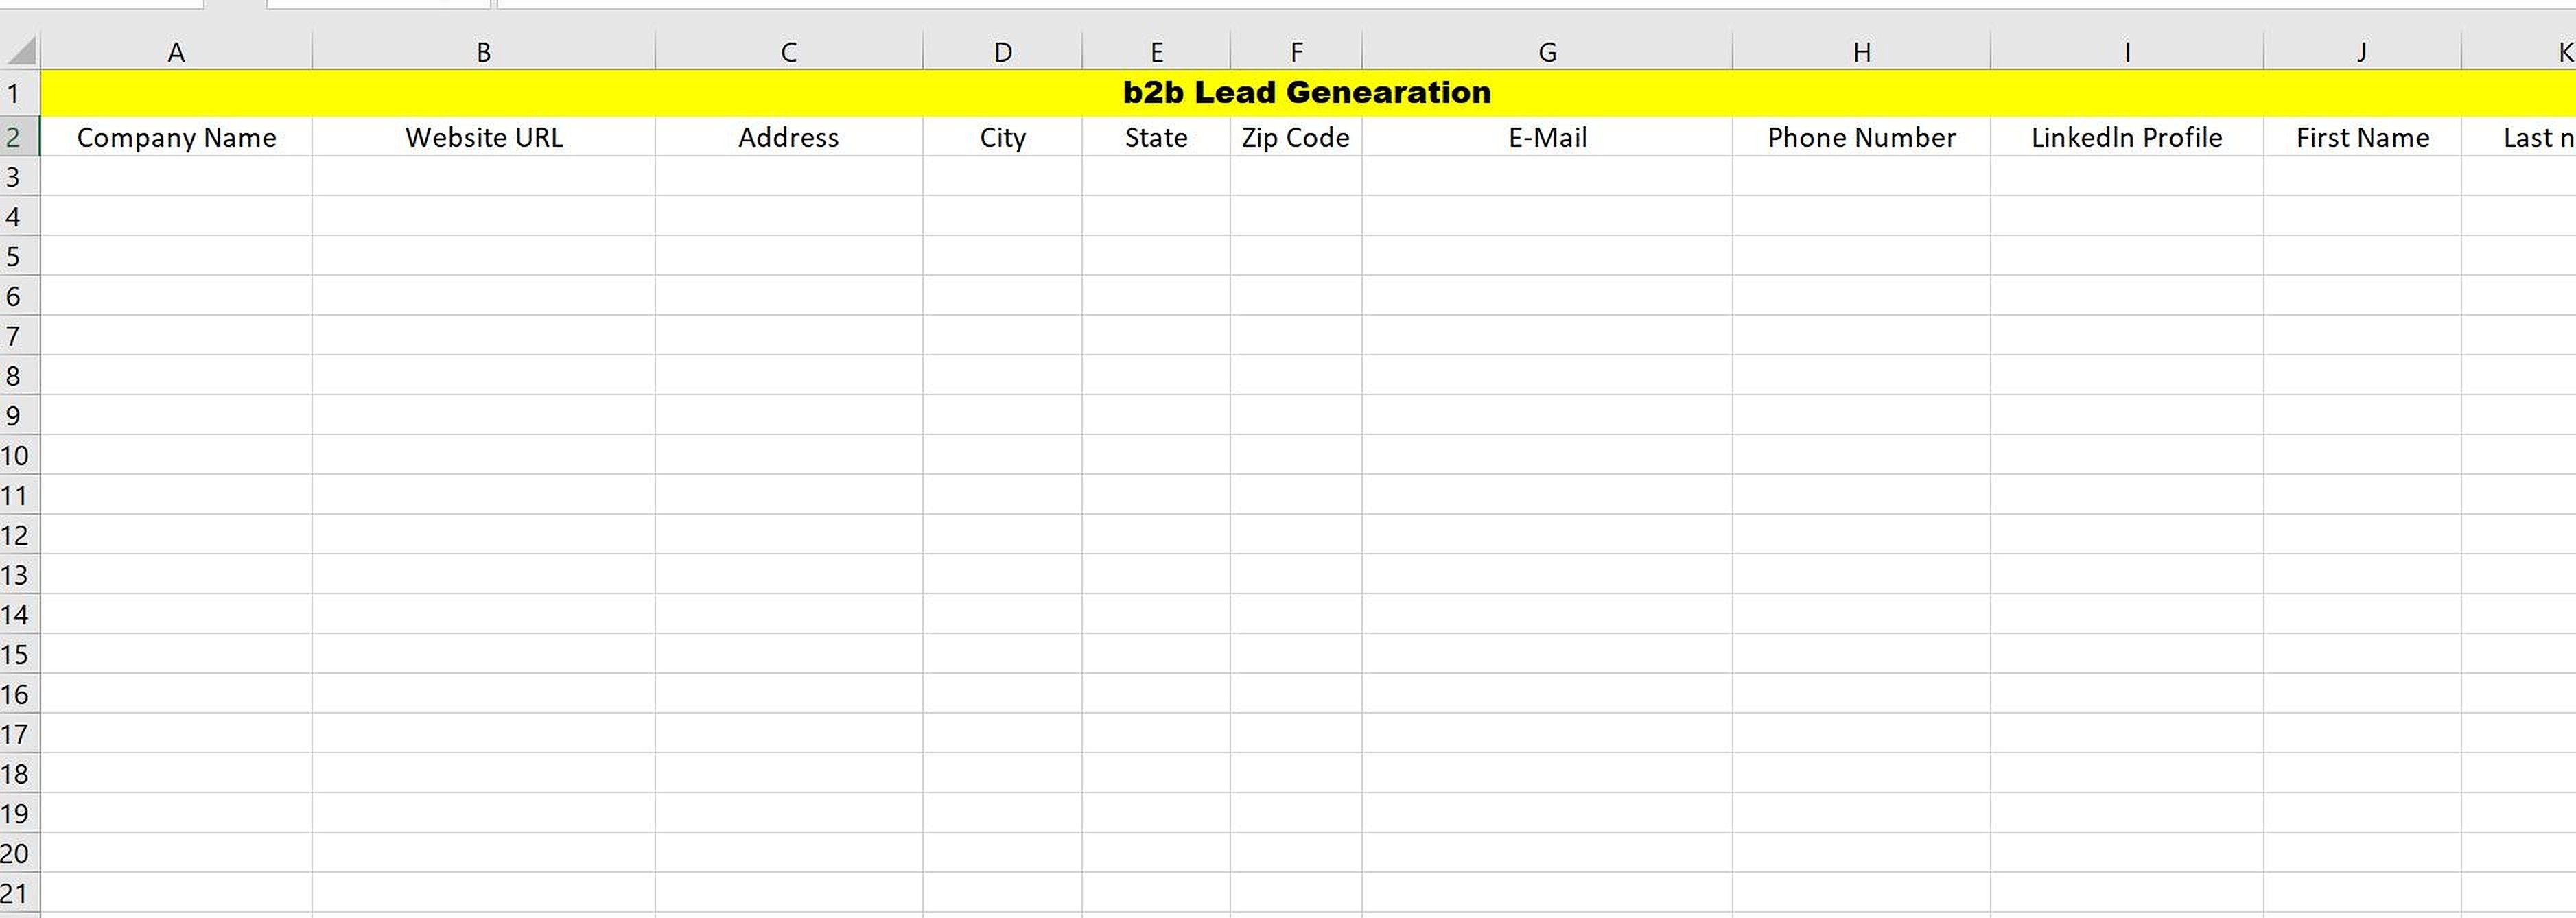Select the First Name header cell

coord(2362,137)
